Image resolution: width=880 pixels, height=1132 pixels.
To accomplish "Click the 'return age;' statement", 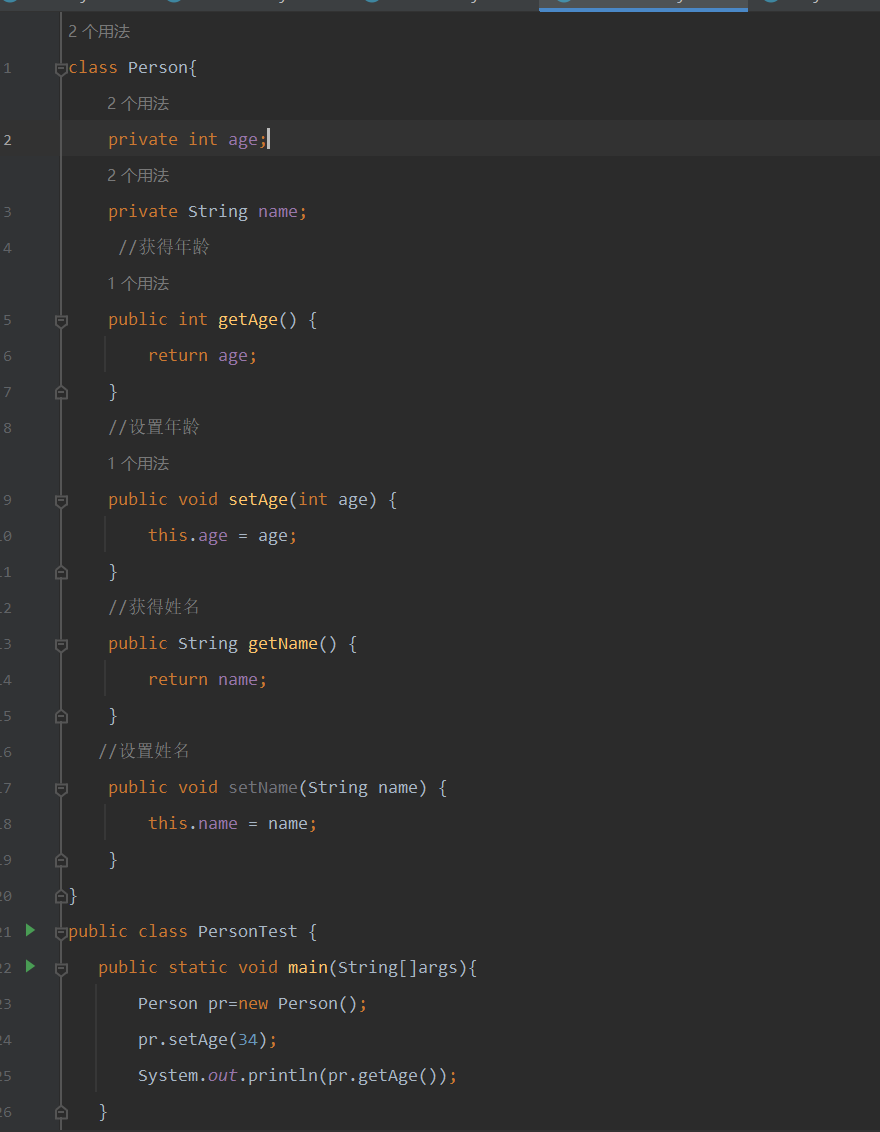I will click(x=202, y=355).
